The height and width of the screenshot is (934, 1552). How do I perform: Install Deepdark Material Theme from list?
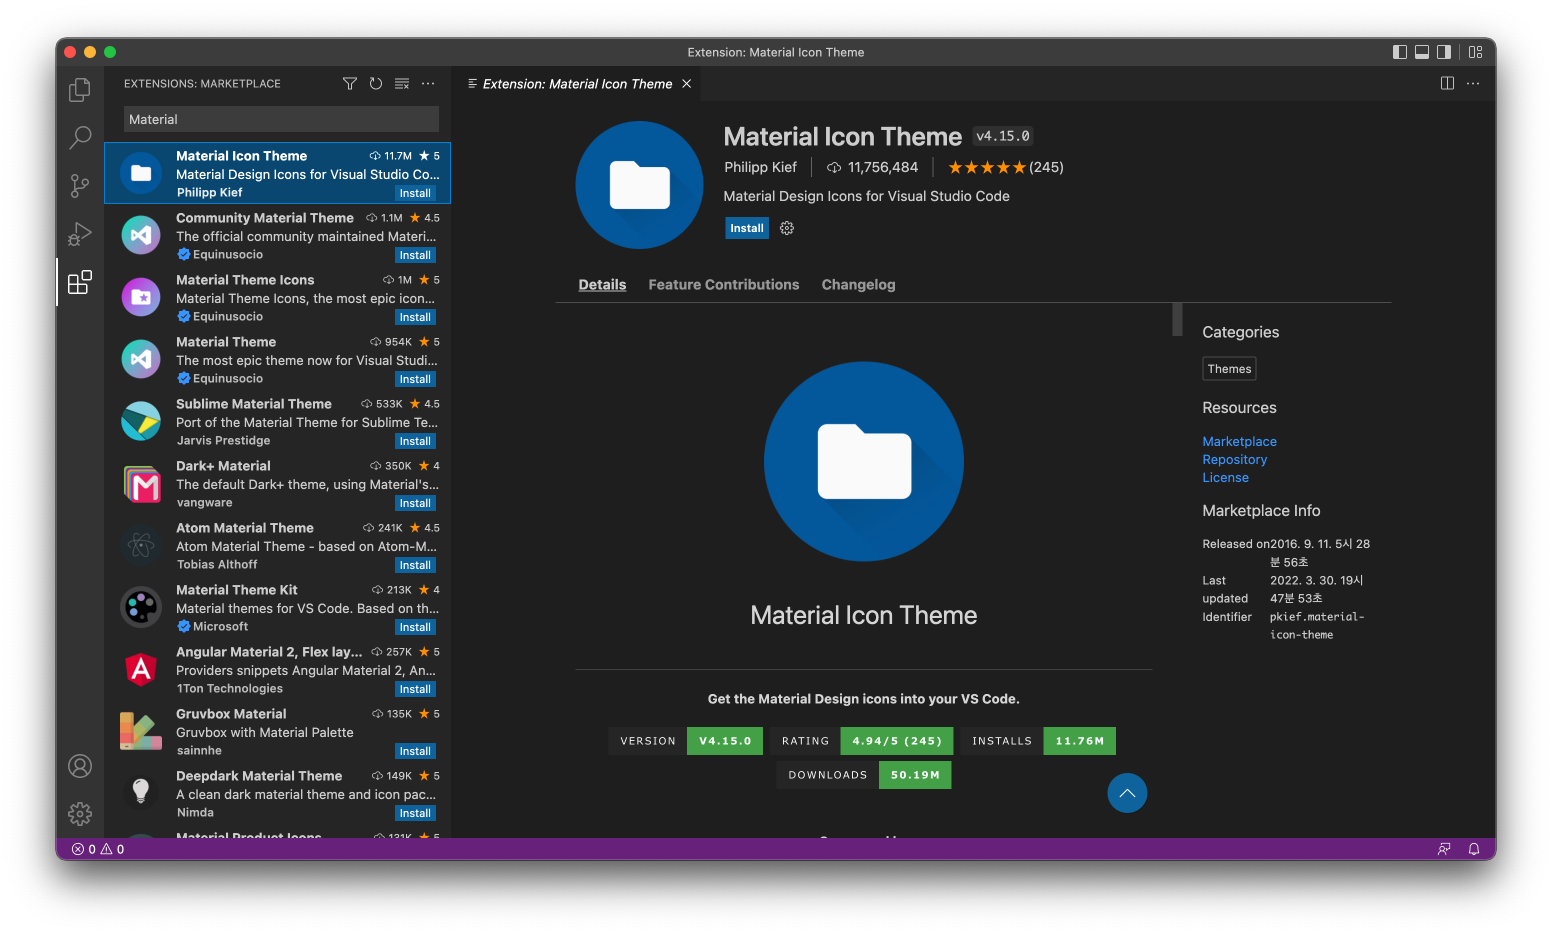(415, 813)
